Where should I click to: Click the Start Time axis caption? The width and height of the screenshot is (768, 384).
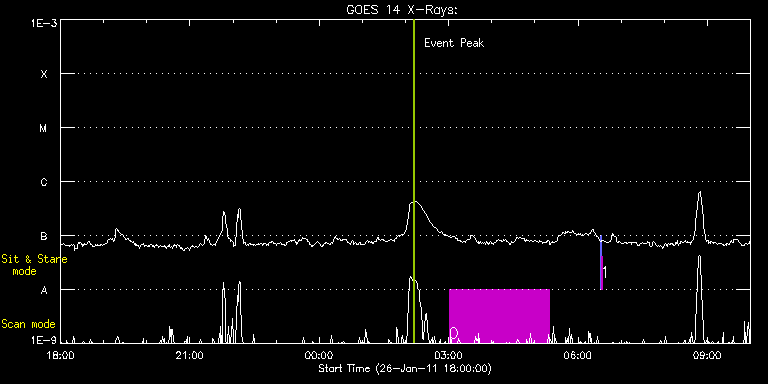point(405,368)
